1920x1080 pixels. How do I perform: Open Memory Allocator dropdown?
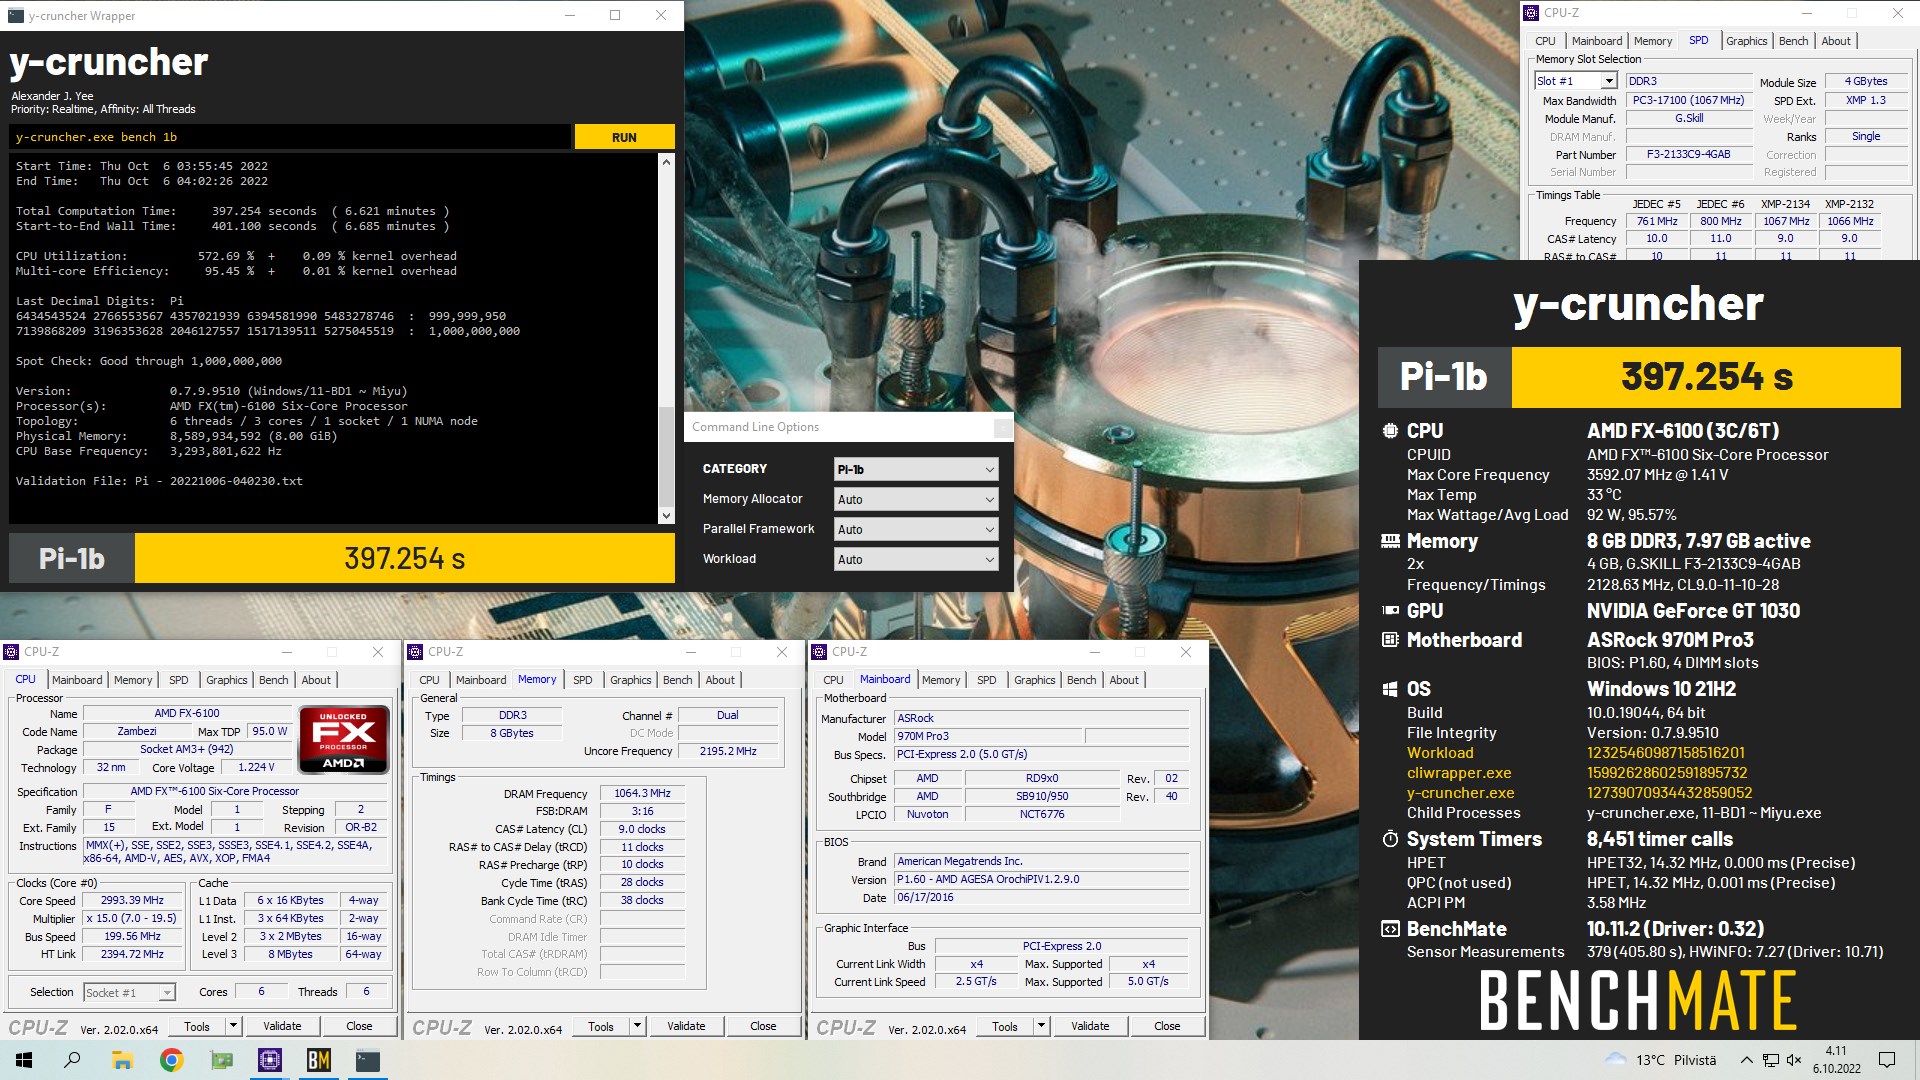coord(916,499)
